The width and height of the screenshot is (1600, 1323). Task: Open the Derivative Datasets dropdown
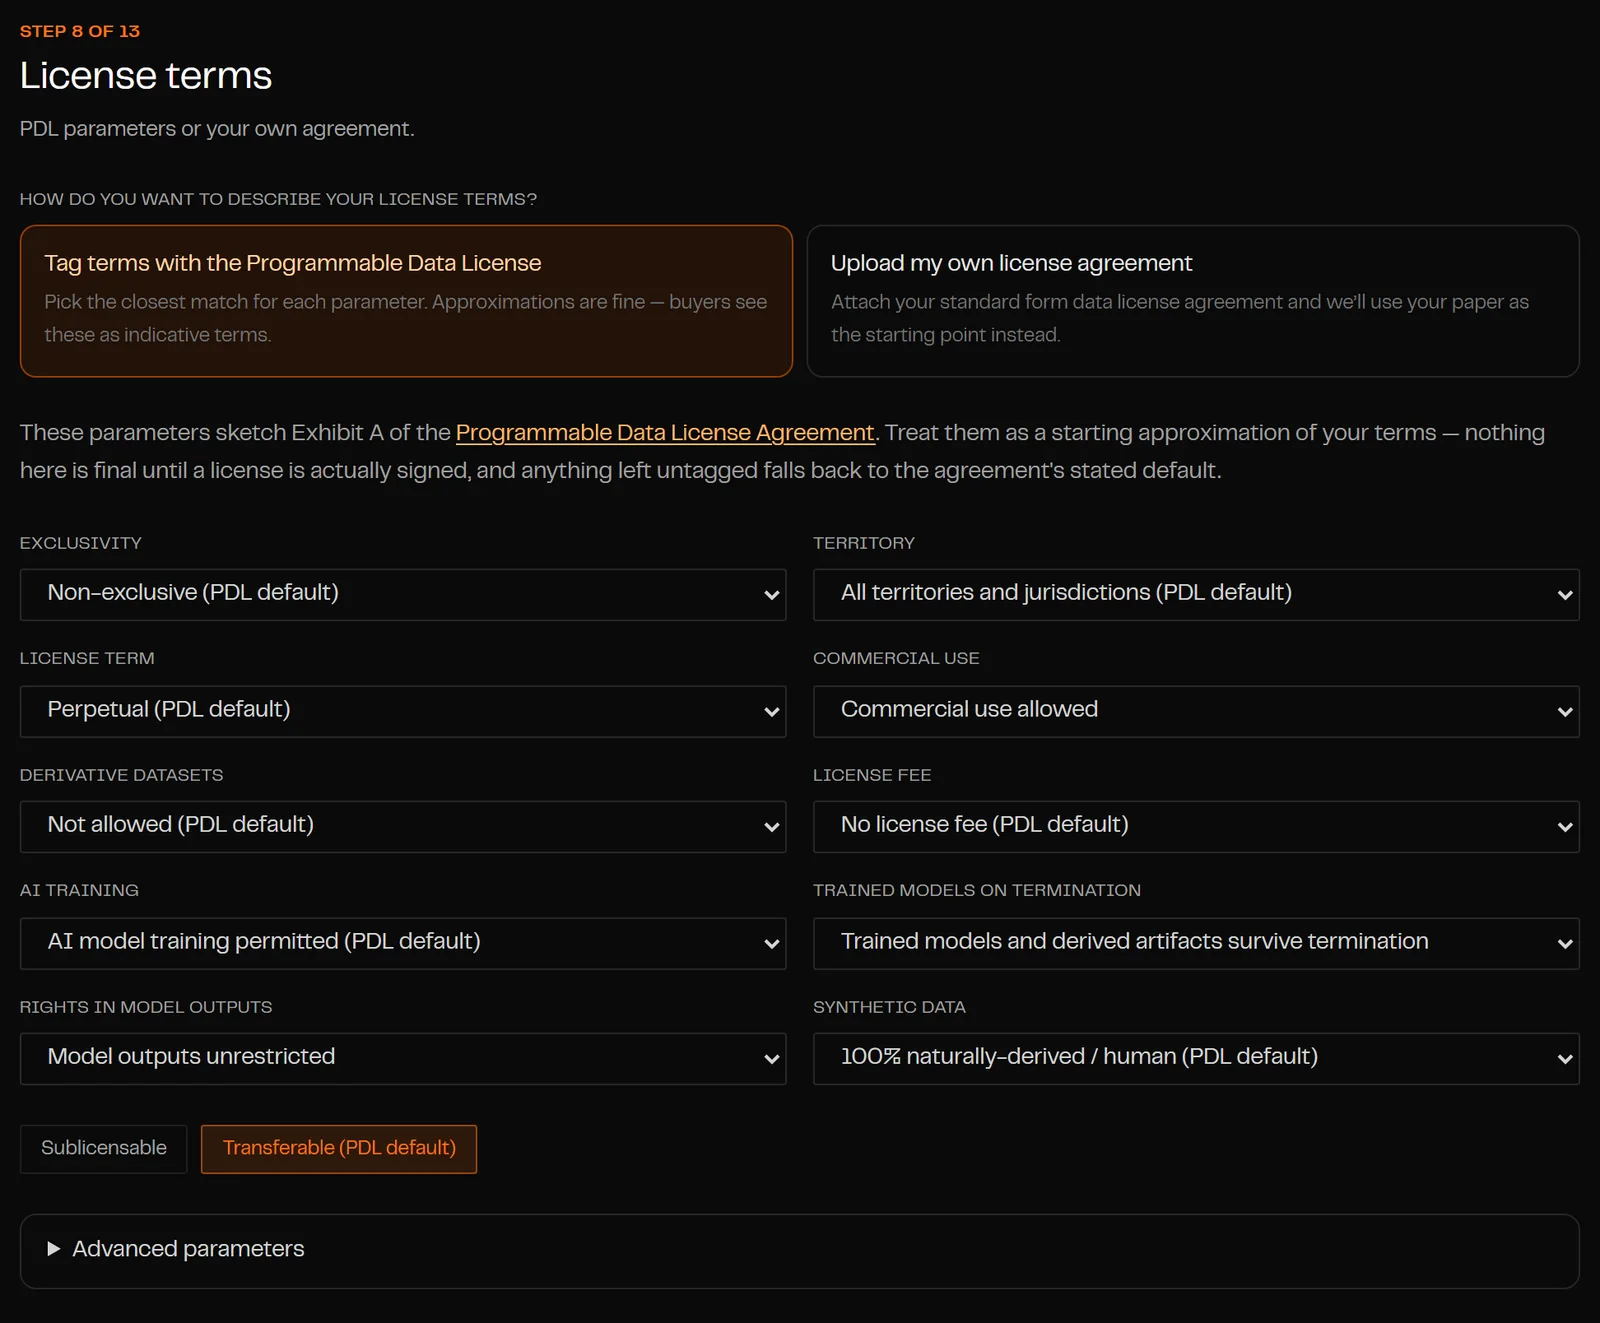click(403, 827)
